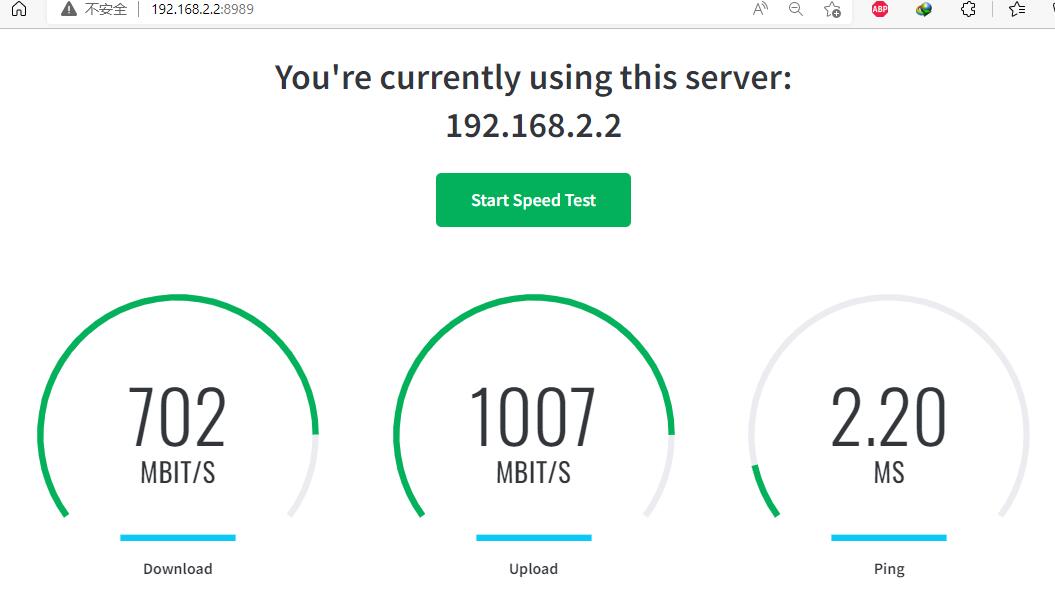This screenshot has width=1055, height=601.
Task: Click the not-secure warning triangle icon
Action: tap(68, 9)
